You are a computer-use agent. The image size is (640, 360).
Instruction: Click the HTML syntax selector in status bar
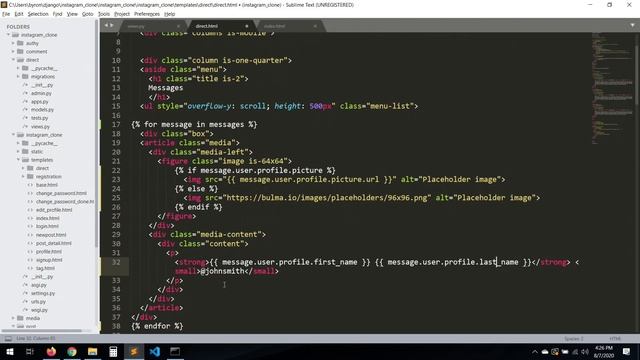(615, 338)
